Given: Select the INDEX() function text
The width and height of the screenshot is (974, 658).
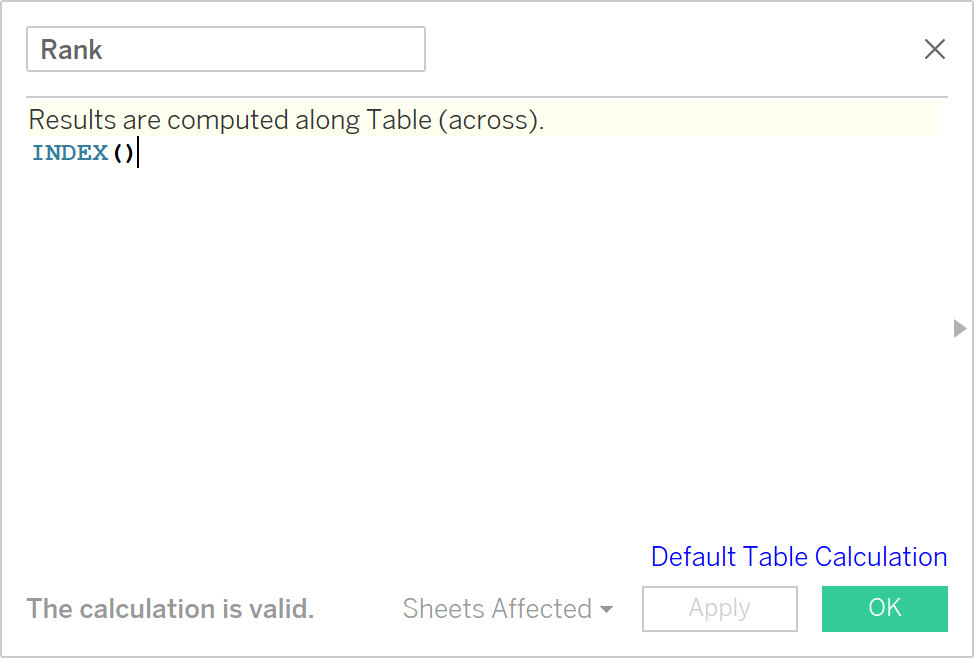Looking at the screenshot, I should (x=80, y=152).
